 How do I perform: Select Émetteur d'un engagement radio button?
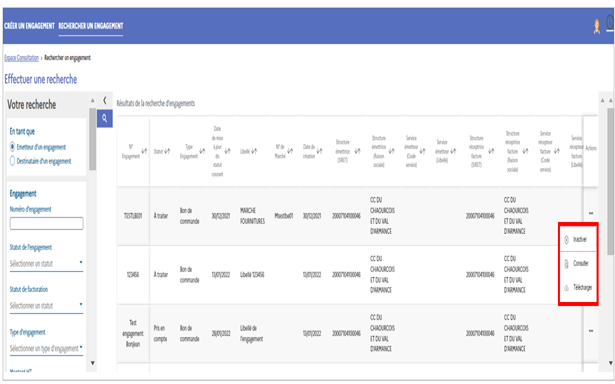point(13,147)
